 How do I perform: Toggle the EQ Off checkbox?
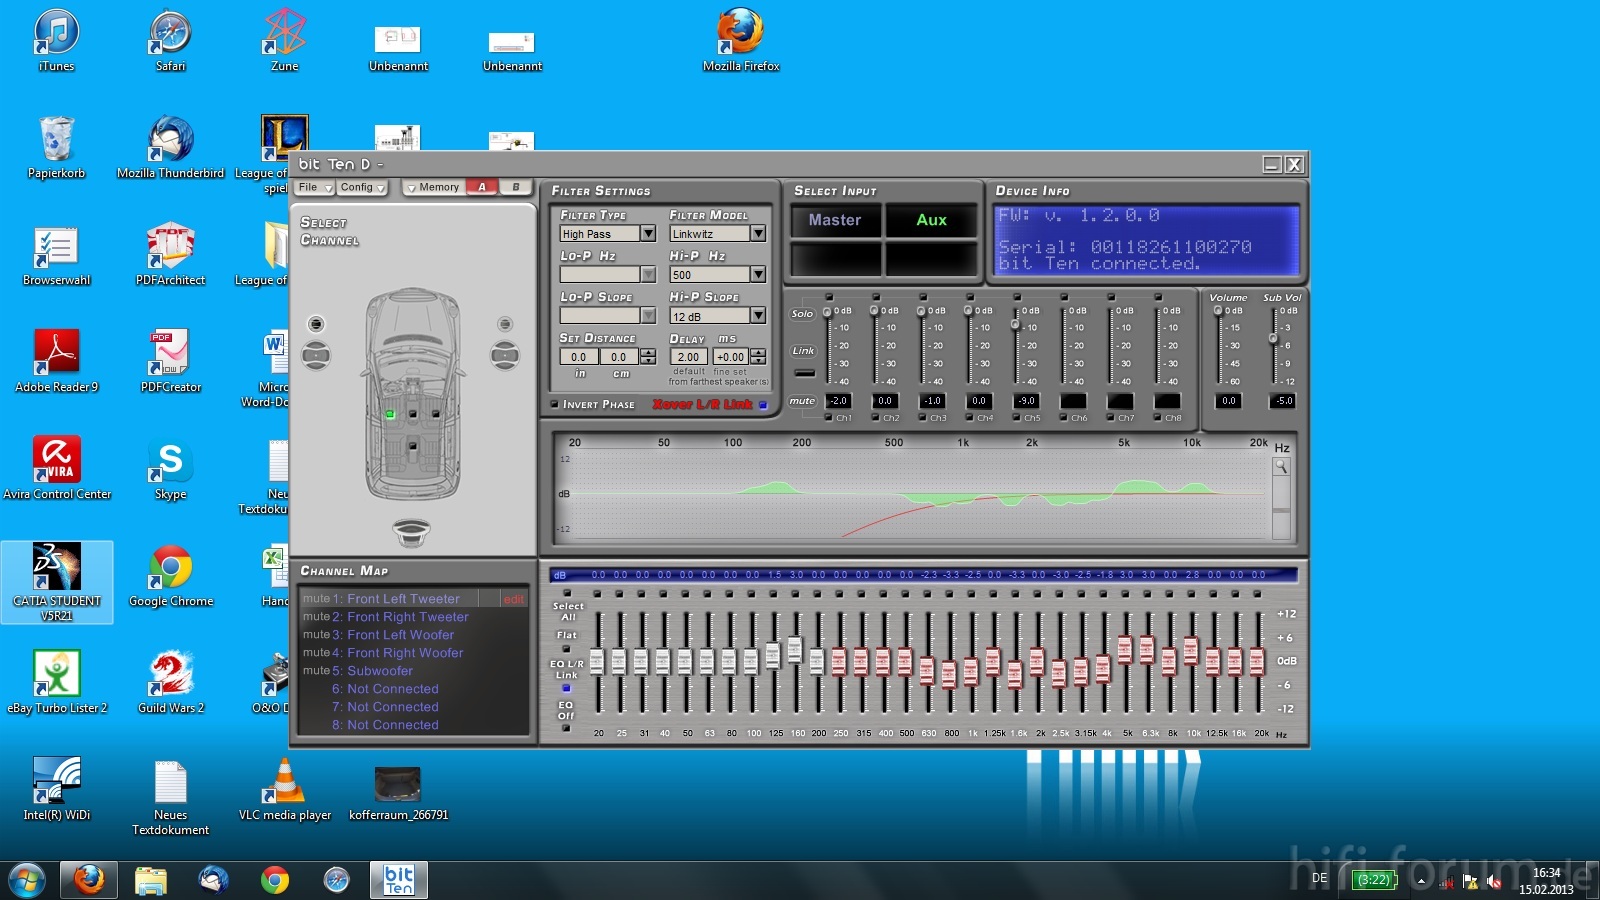tap(566, 728)
